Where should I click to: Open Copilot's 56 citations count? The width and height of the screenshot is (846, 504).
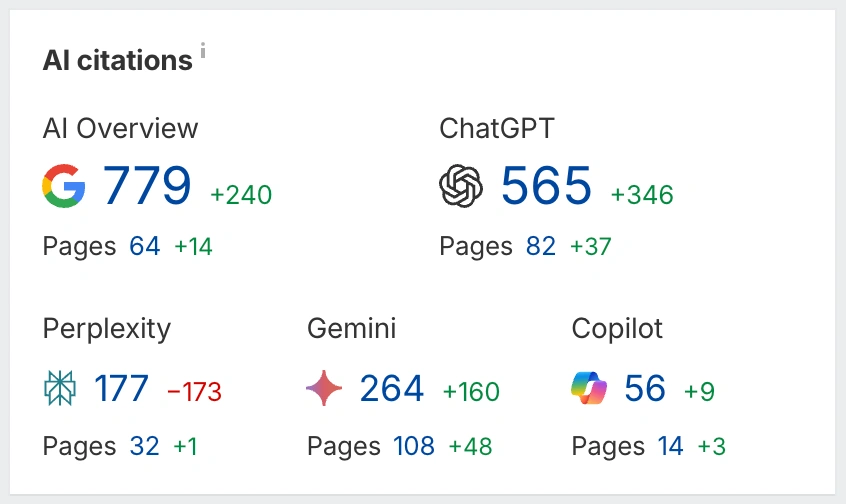pyautogui.click(x=645, y=388)
